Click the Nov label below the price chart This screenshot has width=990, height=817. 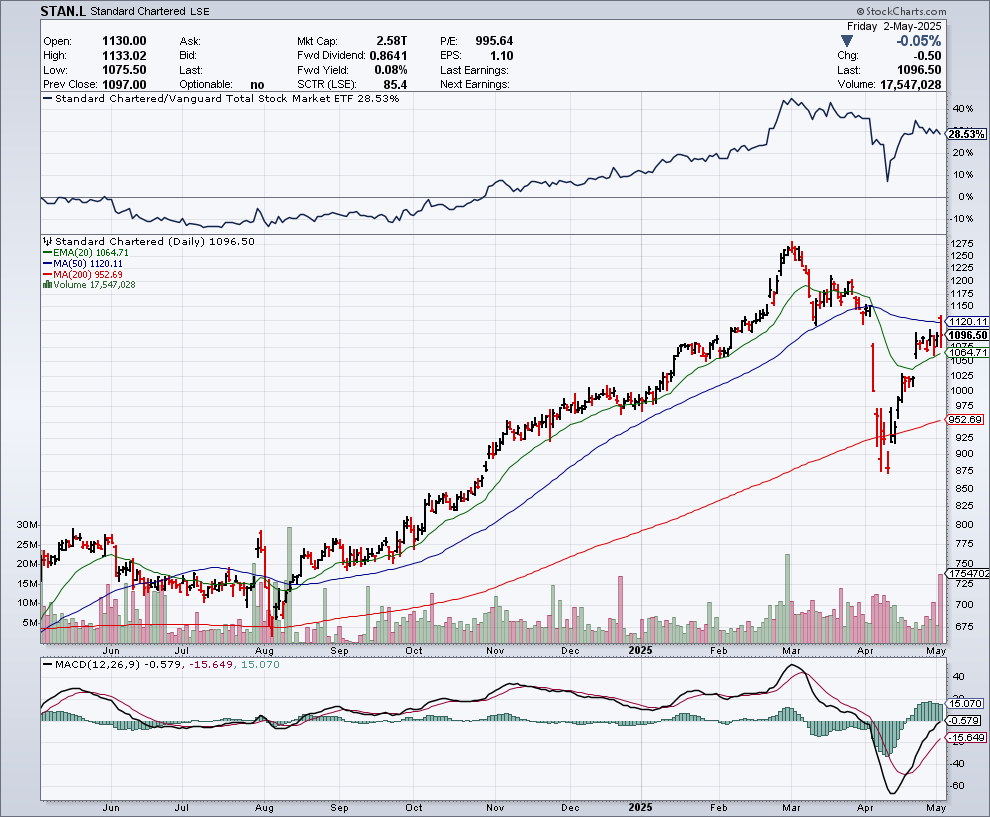(x=495, y=650)
